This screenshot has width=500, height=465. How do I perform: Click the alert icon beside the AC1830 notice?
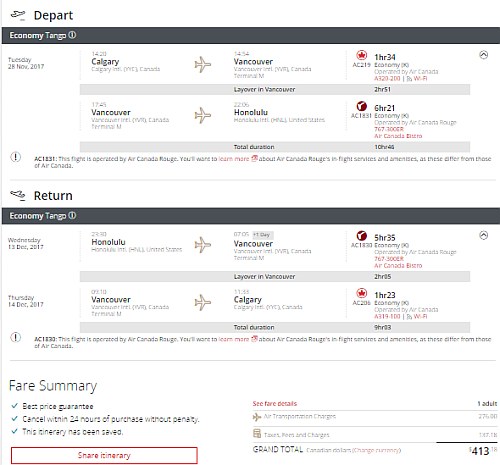pyautogui.click(x=16, y=337)
